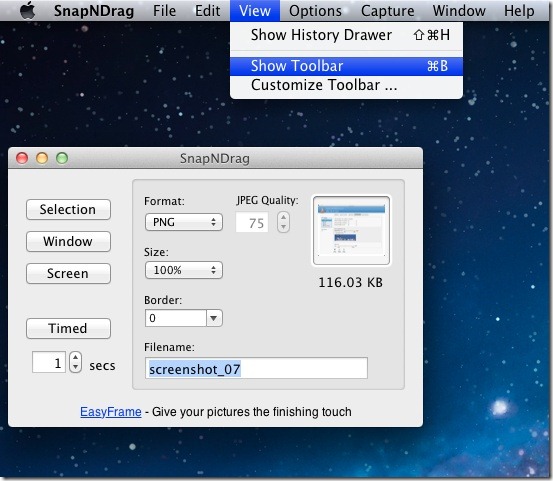Click the red close window button
The image size is (553, 481).
(x=22, y=158)
